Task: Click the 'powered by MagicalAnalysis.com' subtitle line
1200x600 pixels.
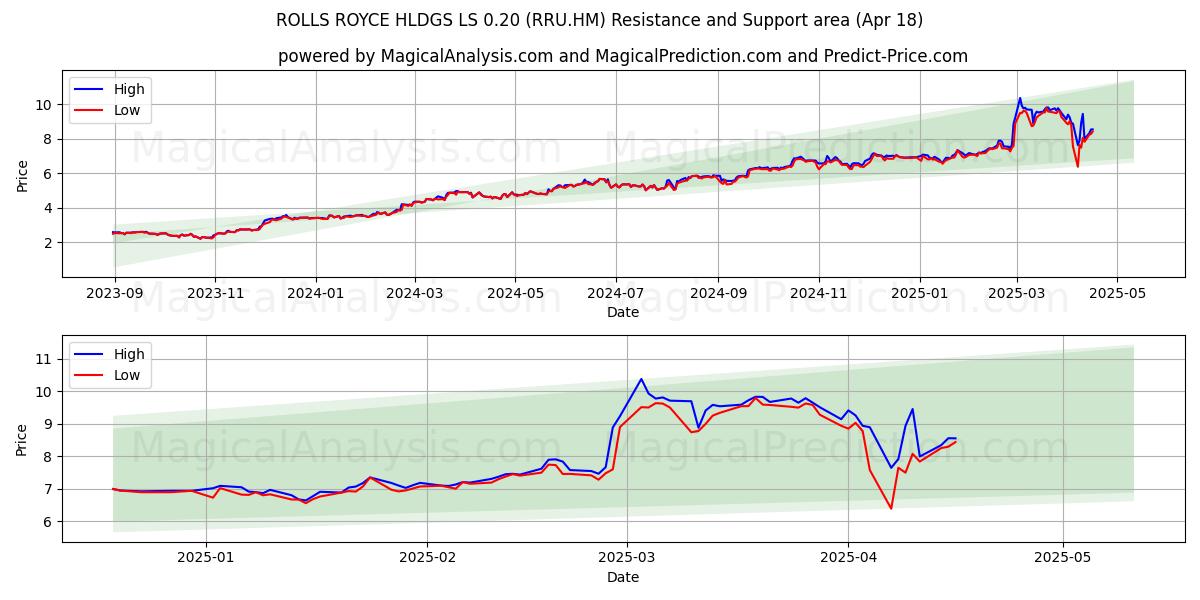Action: click(622, 56)
